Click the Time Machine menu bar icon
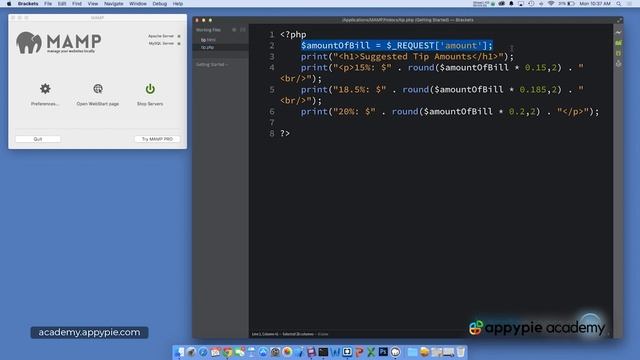This screenshot has height=360, width=640. [x=531, y=4]
